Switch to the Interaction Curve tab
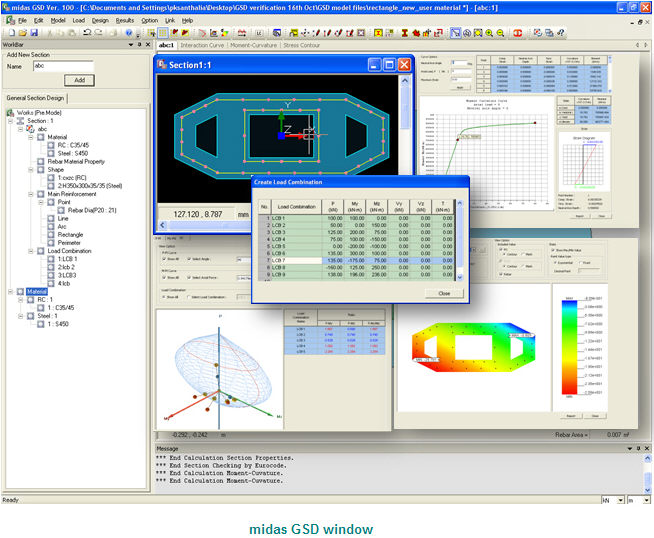The height and width of the screenshot is (538, 654). (202, 45)
